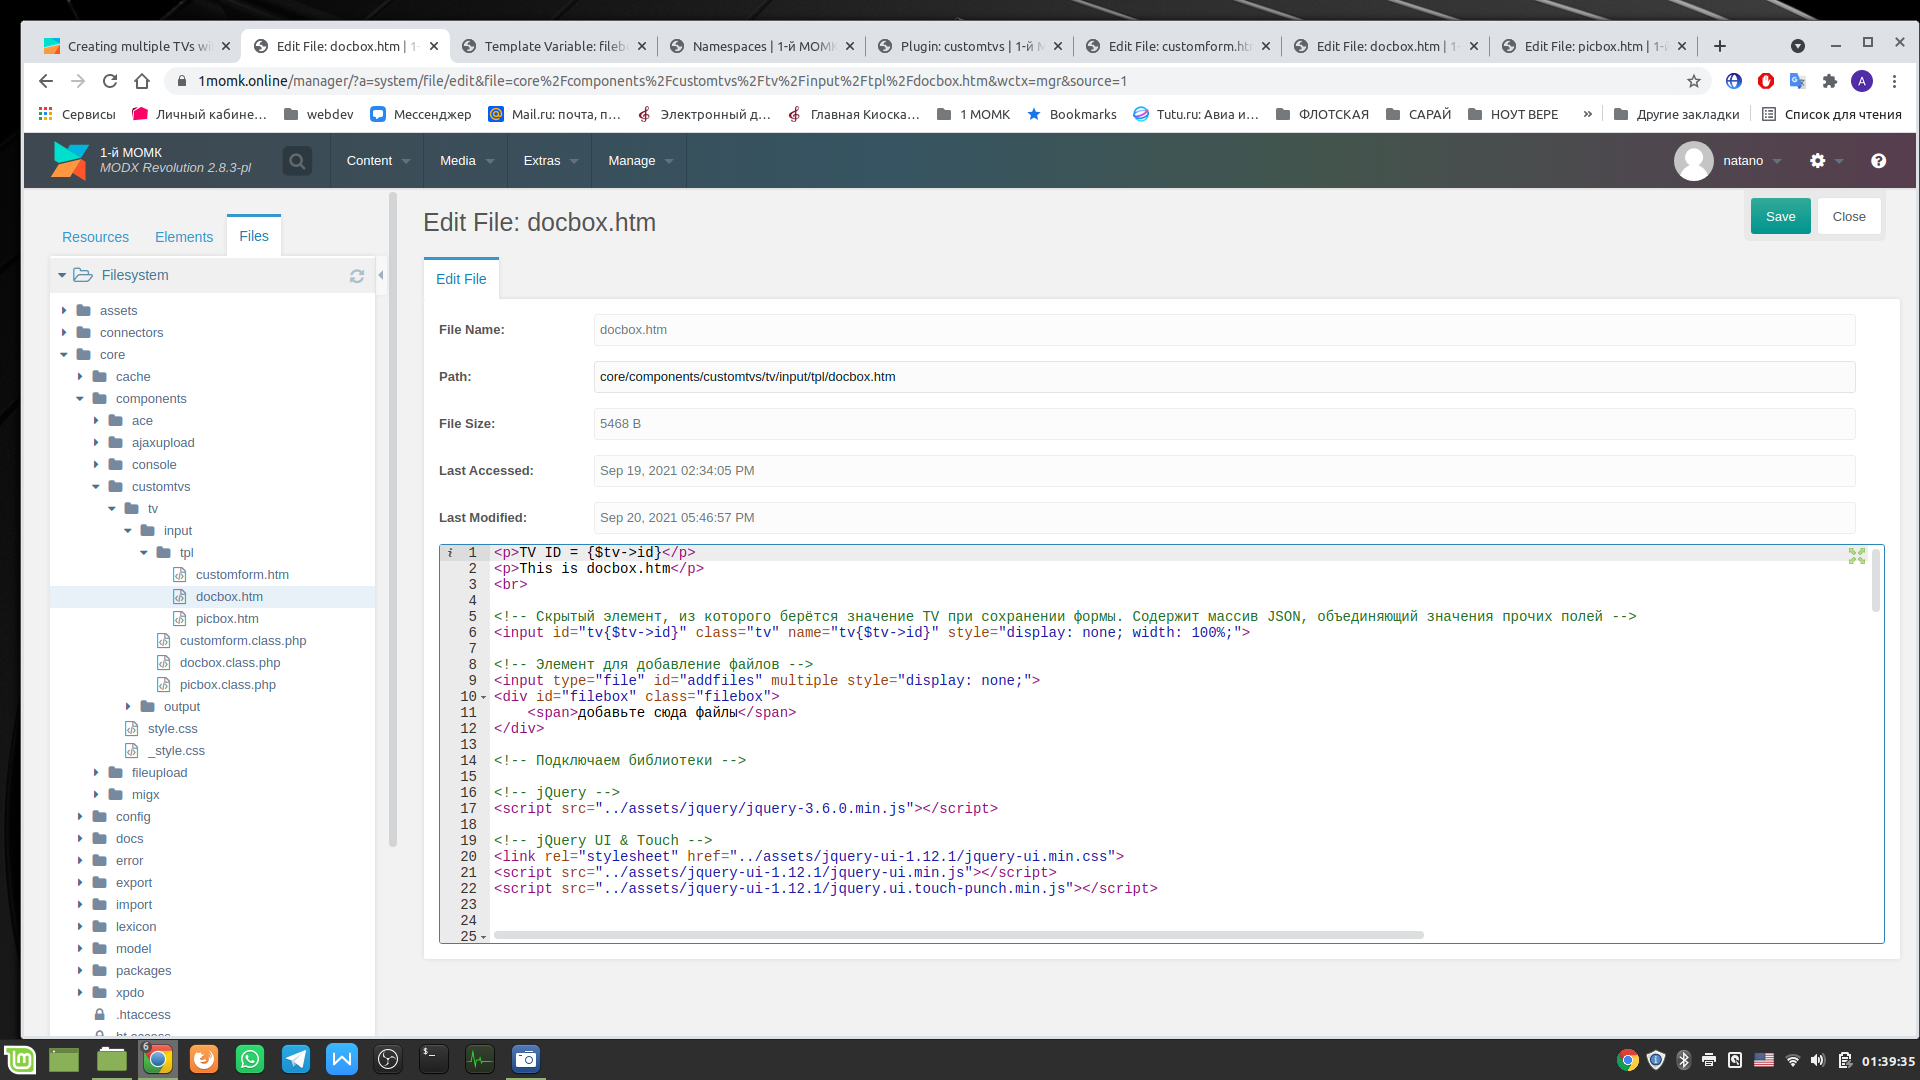Open Список для чтения reading list
This screenshot has height=1080, width=1920.
pos(1831,114)
